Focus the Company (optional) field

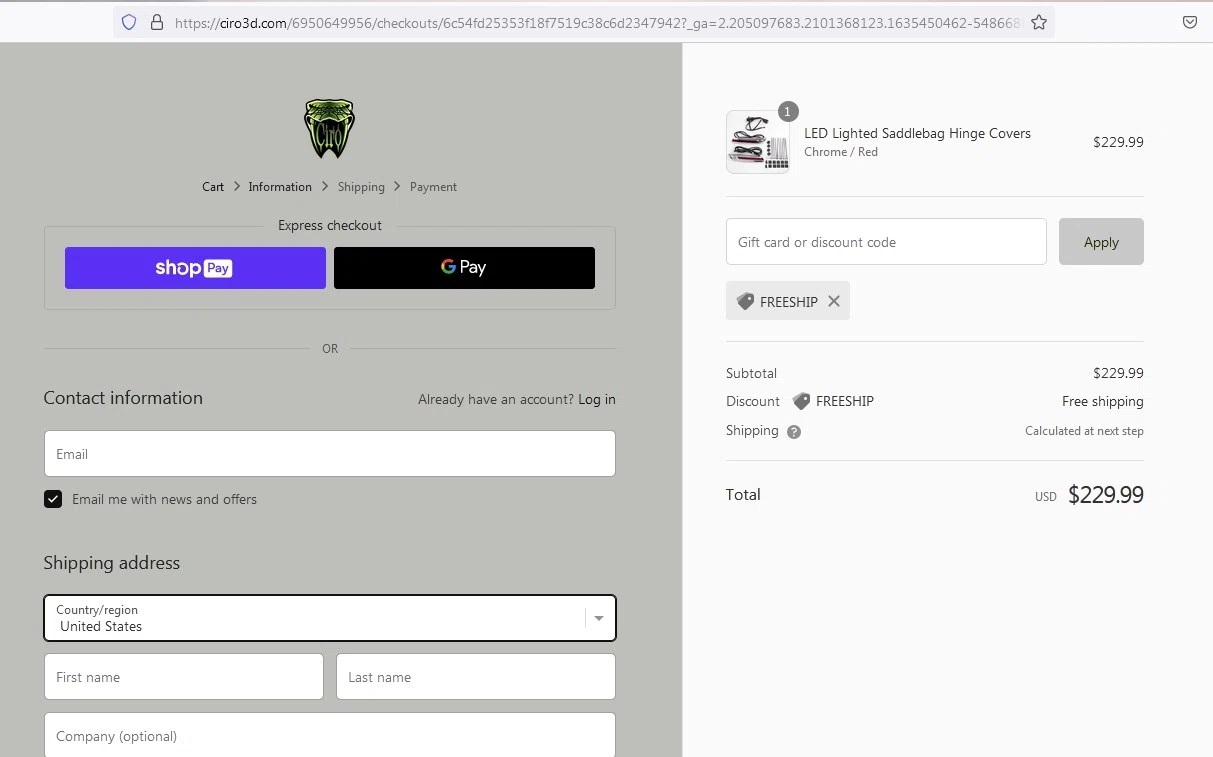330,735
